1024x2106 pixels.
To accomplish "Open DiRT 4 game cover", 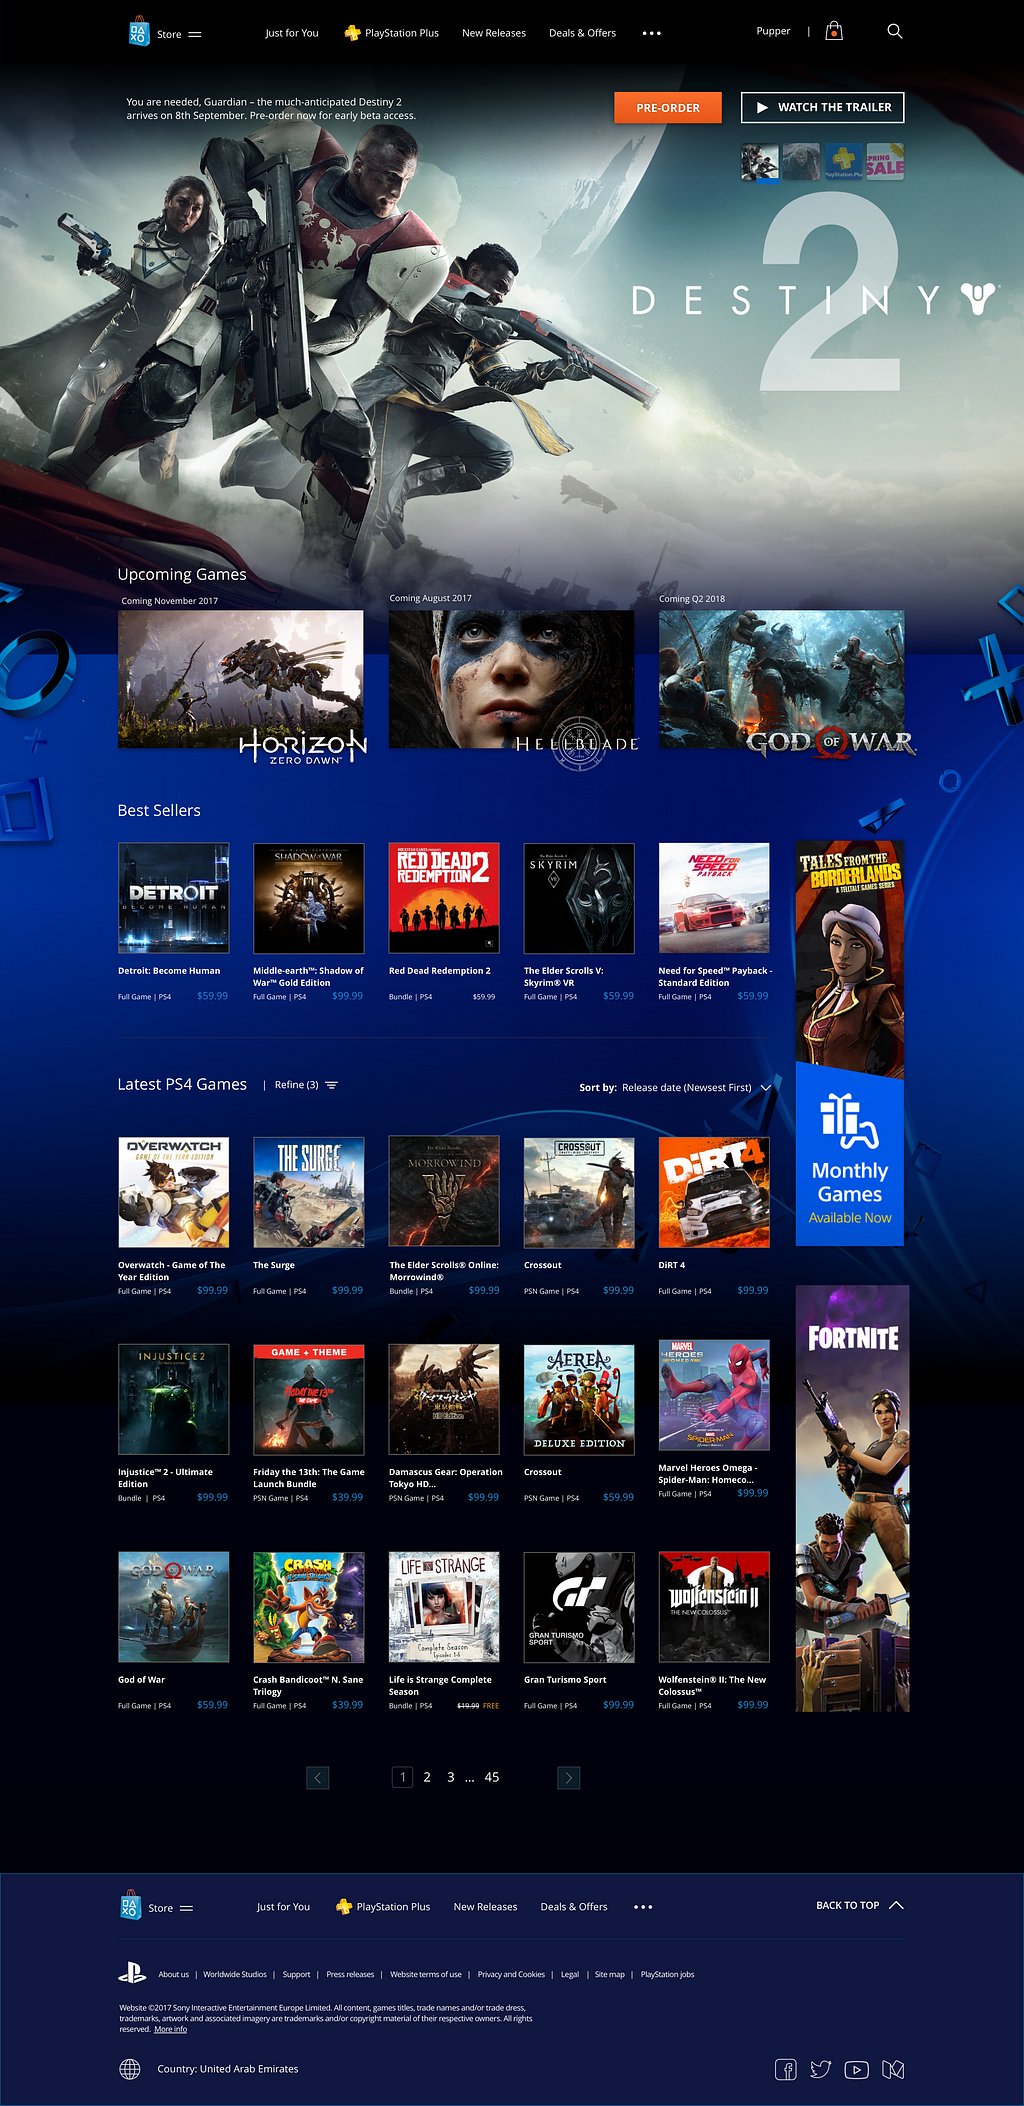I will [714, 1192].
